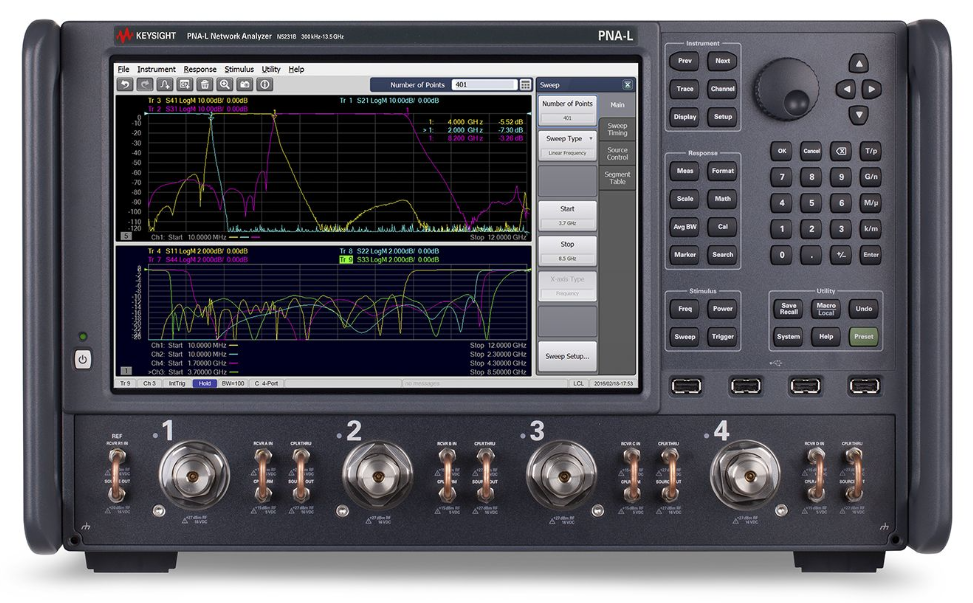
Task: Push the Channel hardware key
Action: tap(722, 89)
